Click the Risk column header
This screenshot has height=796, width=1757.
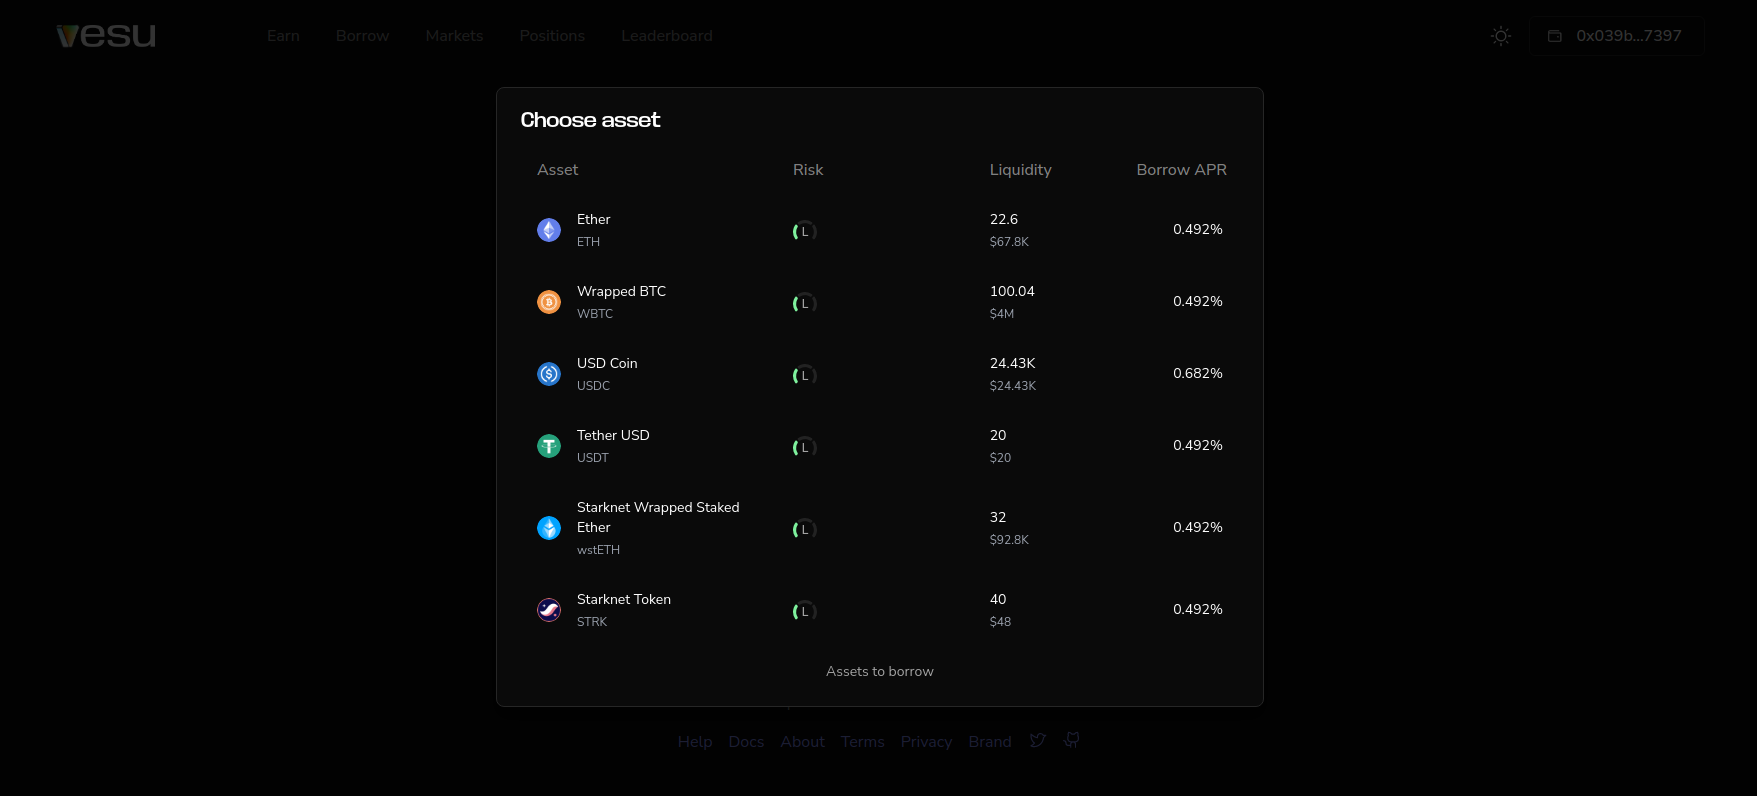coord(808,170)
